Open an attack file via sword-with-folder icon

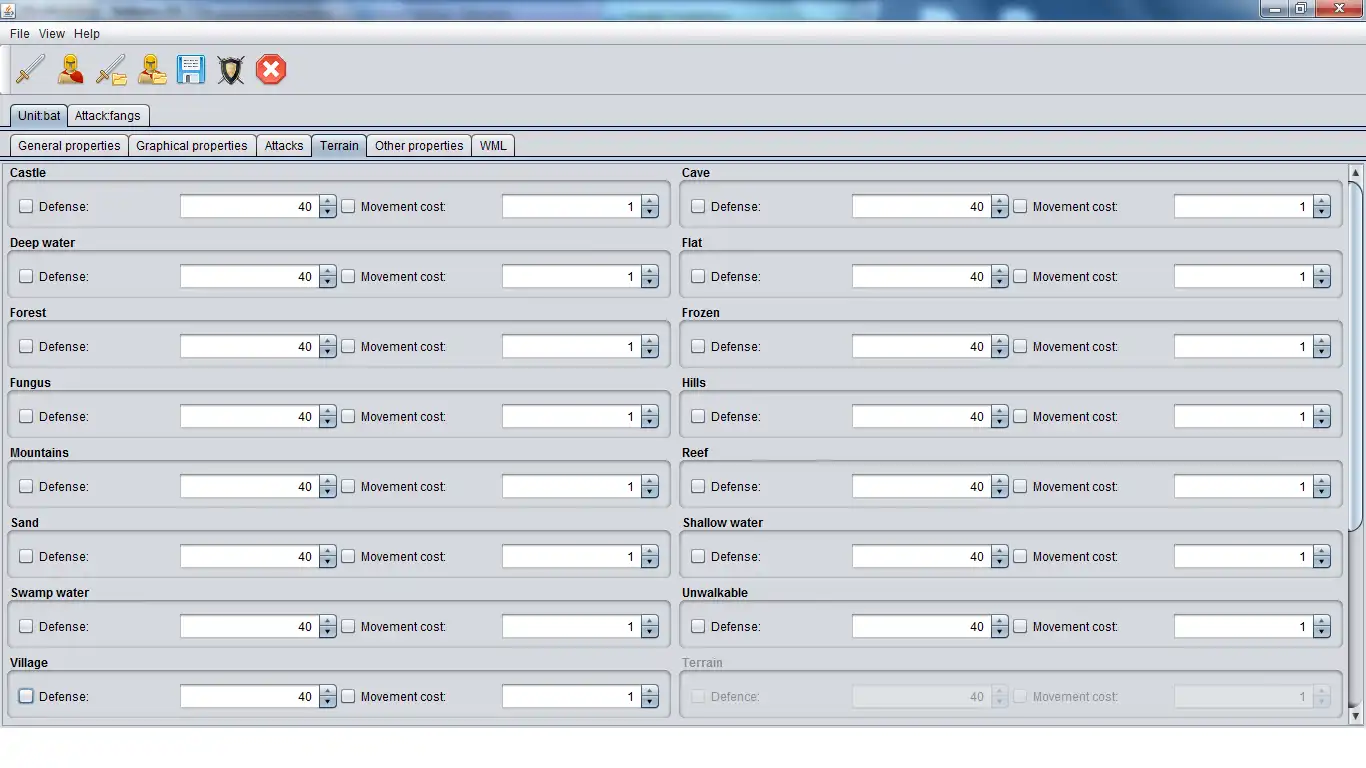[111, 69]
